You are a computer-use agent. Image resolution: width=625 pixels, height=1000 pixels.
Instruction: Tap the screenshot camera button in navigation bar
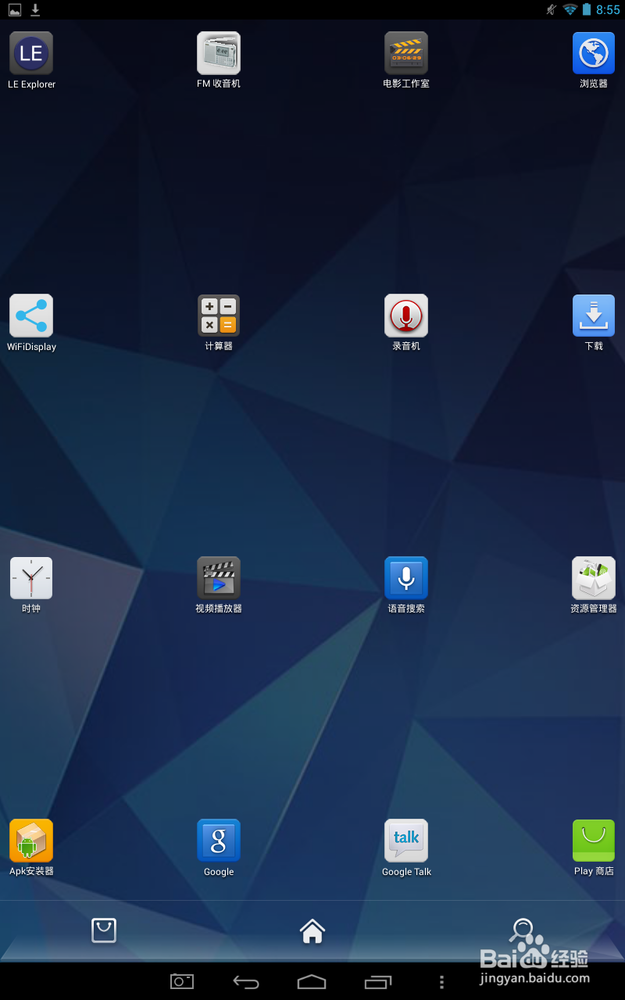(182, 982)
